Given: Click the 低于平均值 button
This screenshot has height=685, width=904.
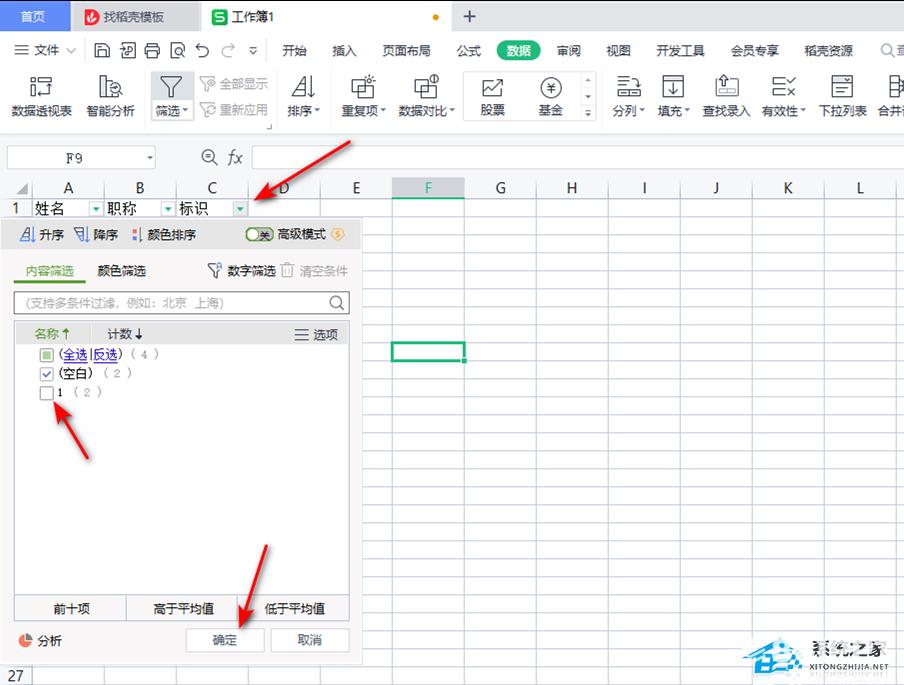Looking at the screenshot, I should click(x=294, y=608).
